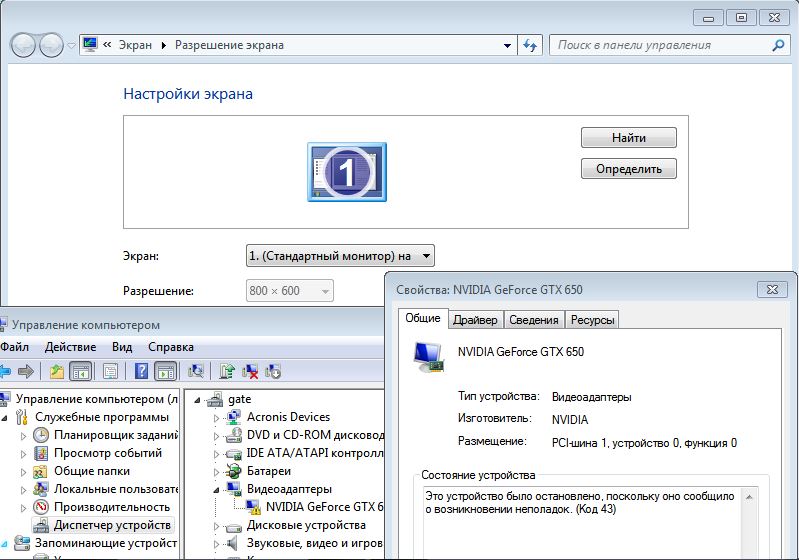Image resolution: width=799 pixels, height=560 pixels.
Task: Scan for hardware changes toolbar icon
Action: (x=196, y=371)
